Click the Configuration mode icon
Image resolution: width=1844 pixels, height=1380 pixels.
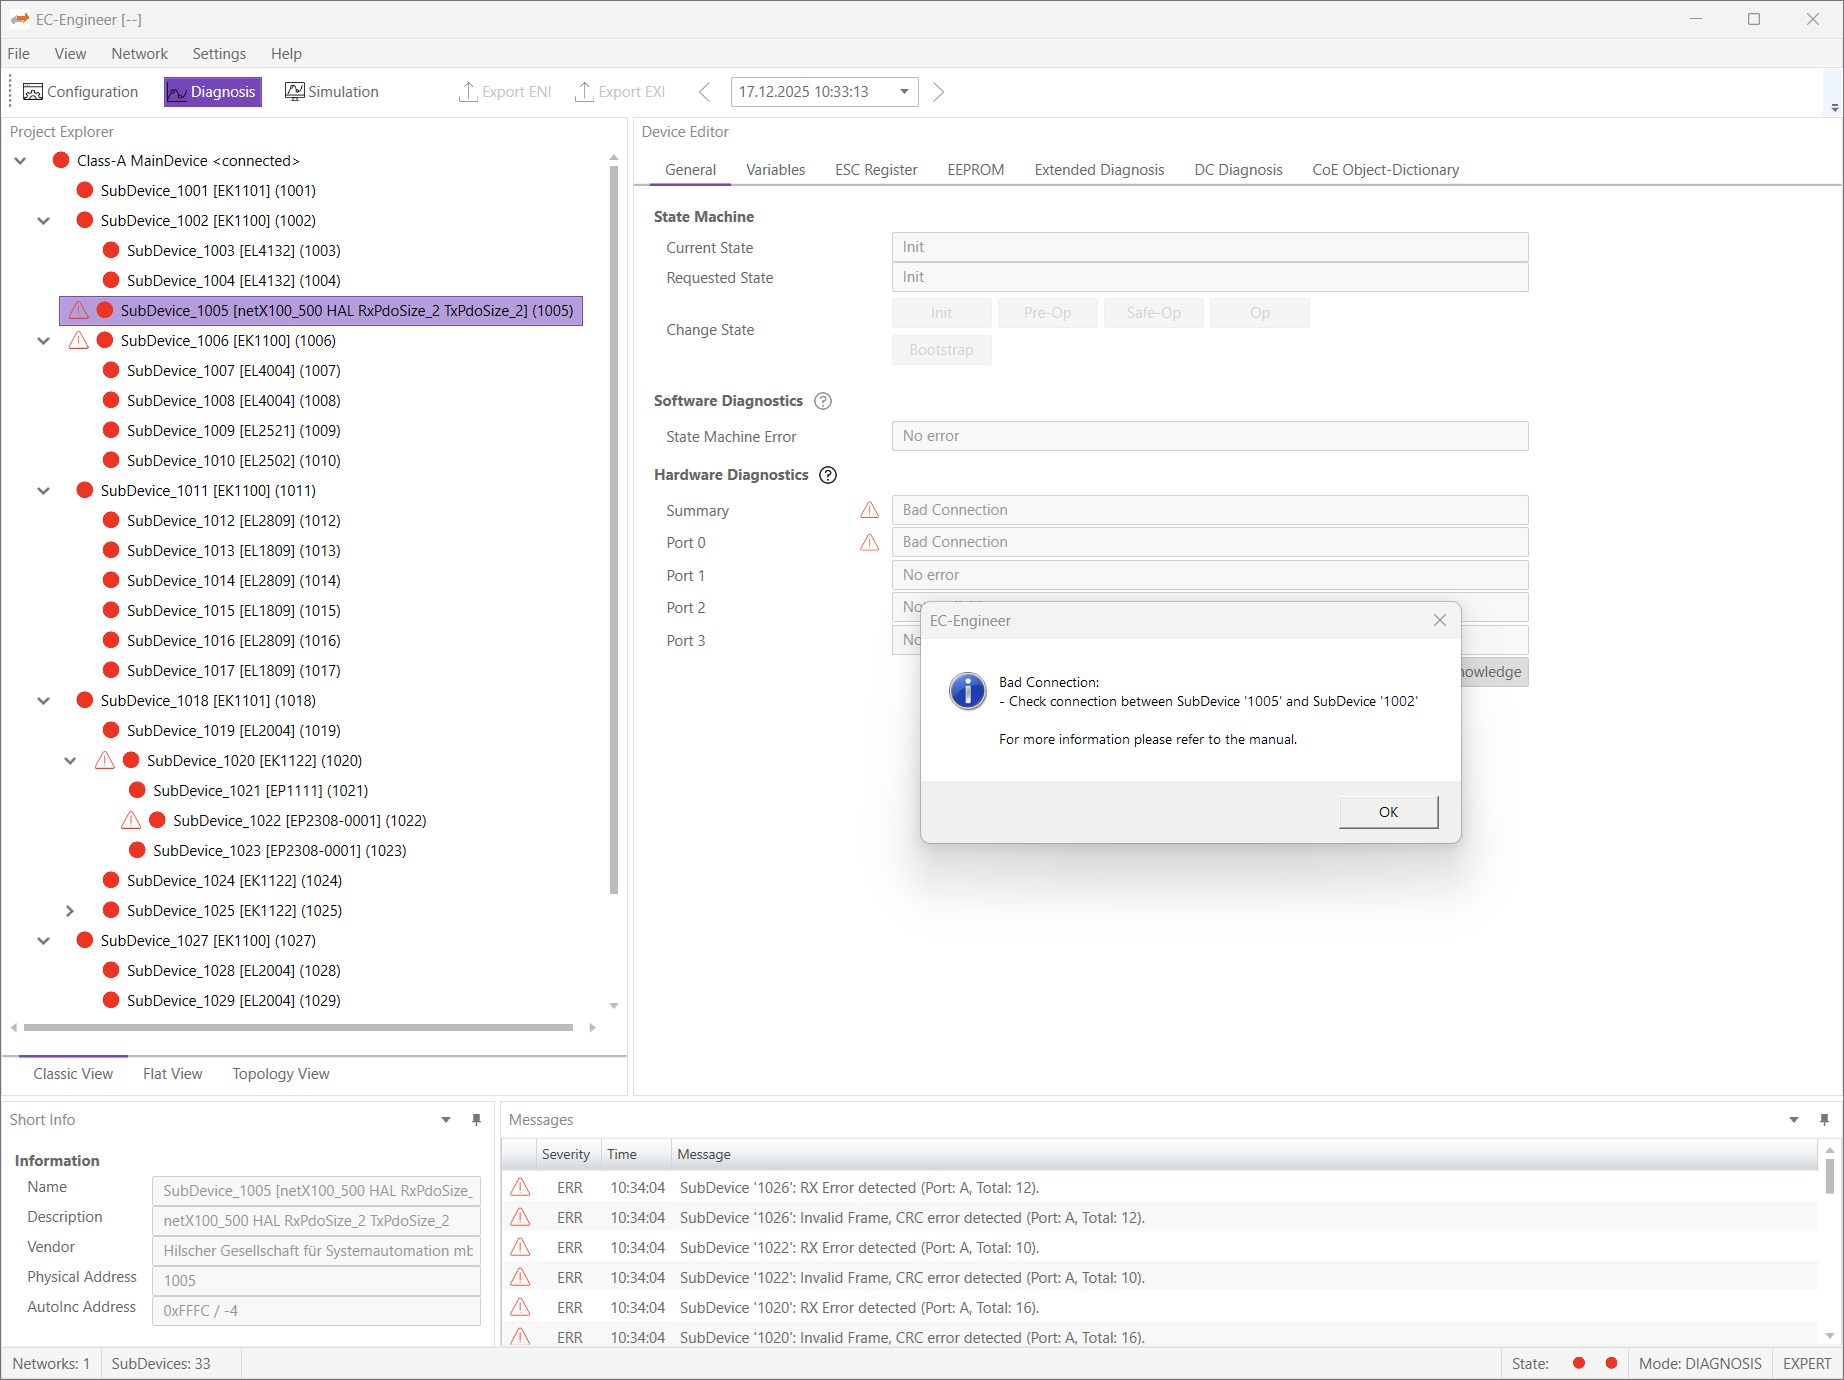[33, 92]
